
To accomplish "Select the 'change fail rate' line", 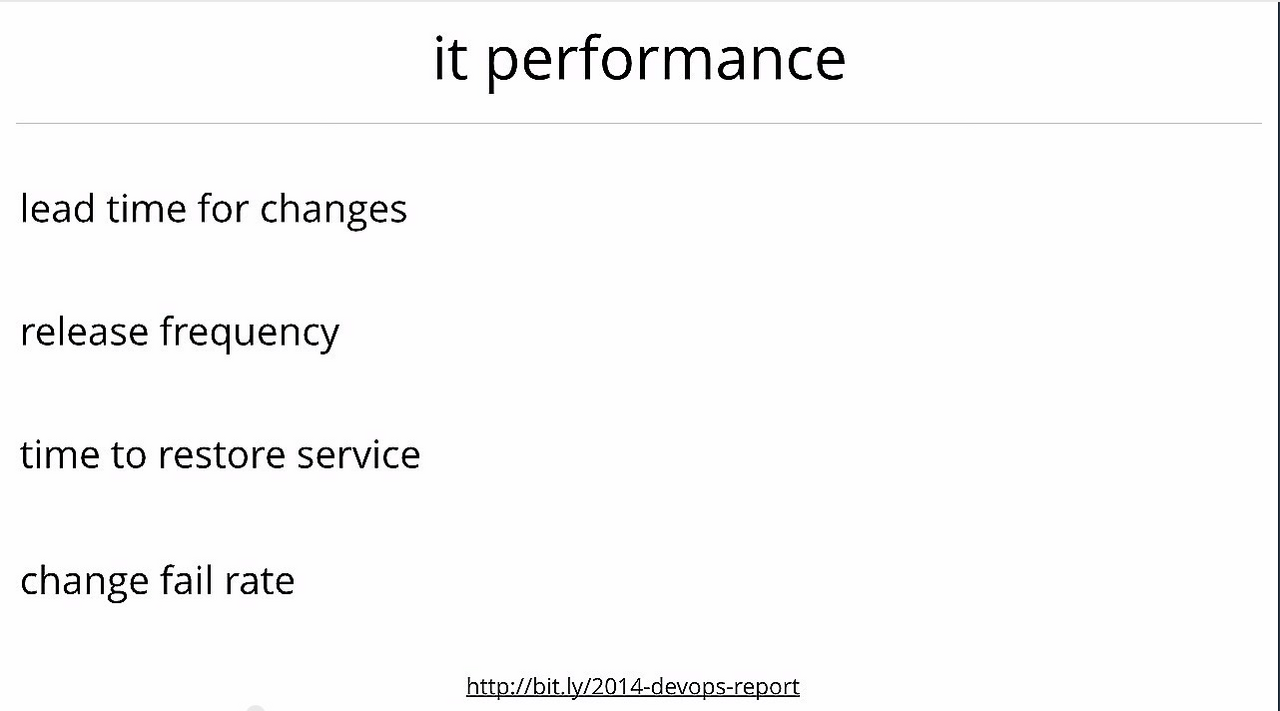I will click(157, 580).
